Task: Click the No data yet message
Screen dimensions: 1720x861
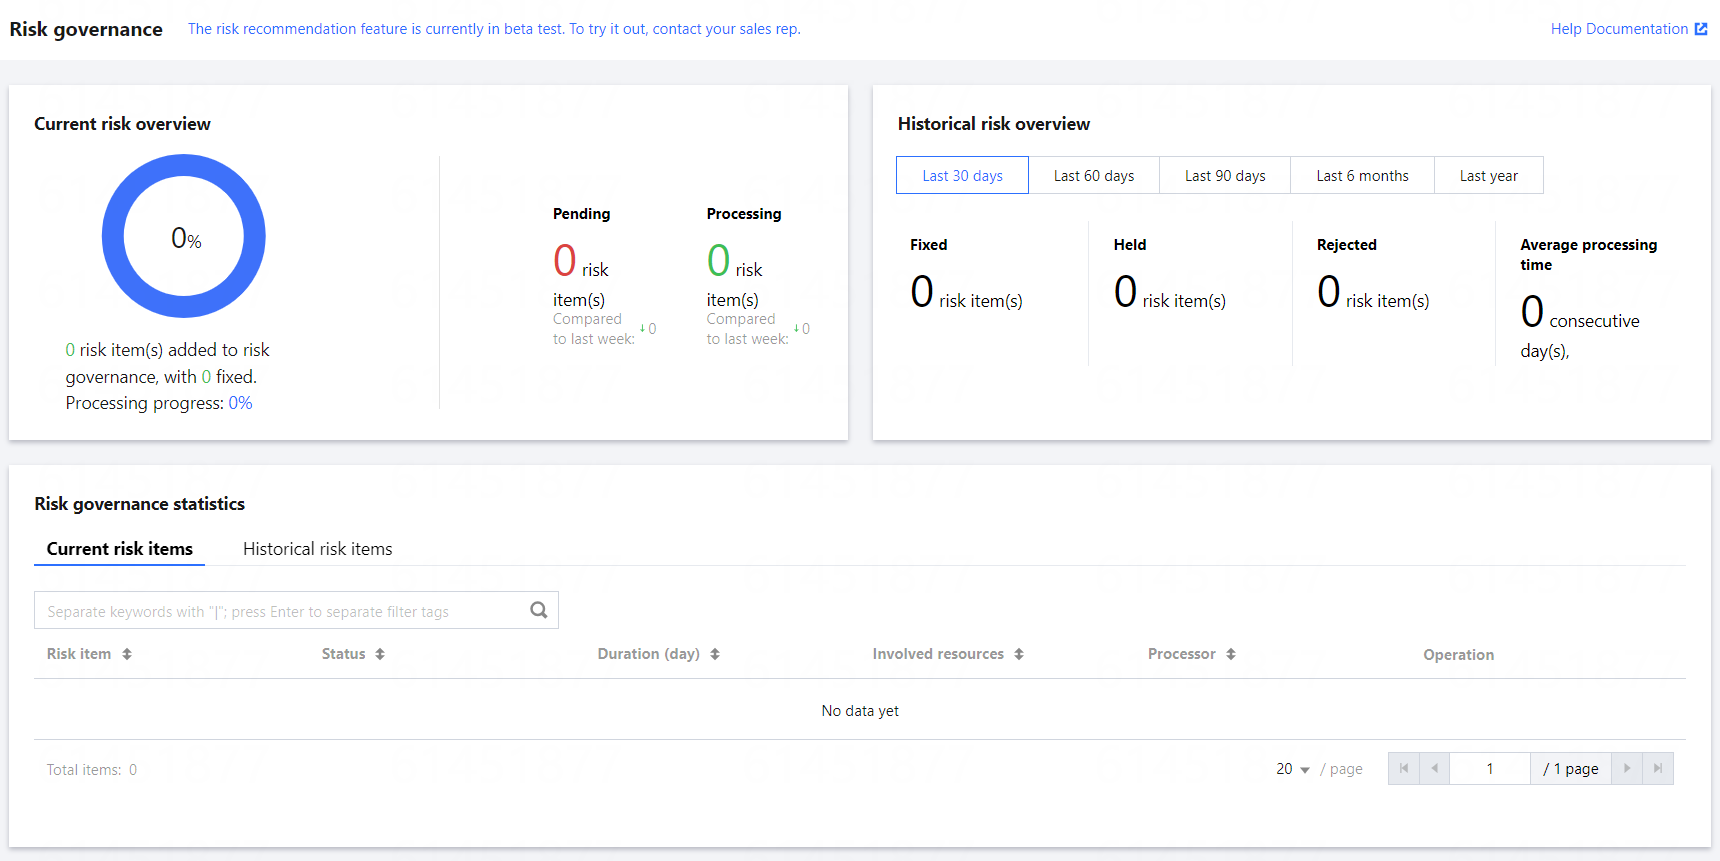Action: [x=860, y=711]
